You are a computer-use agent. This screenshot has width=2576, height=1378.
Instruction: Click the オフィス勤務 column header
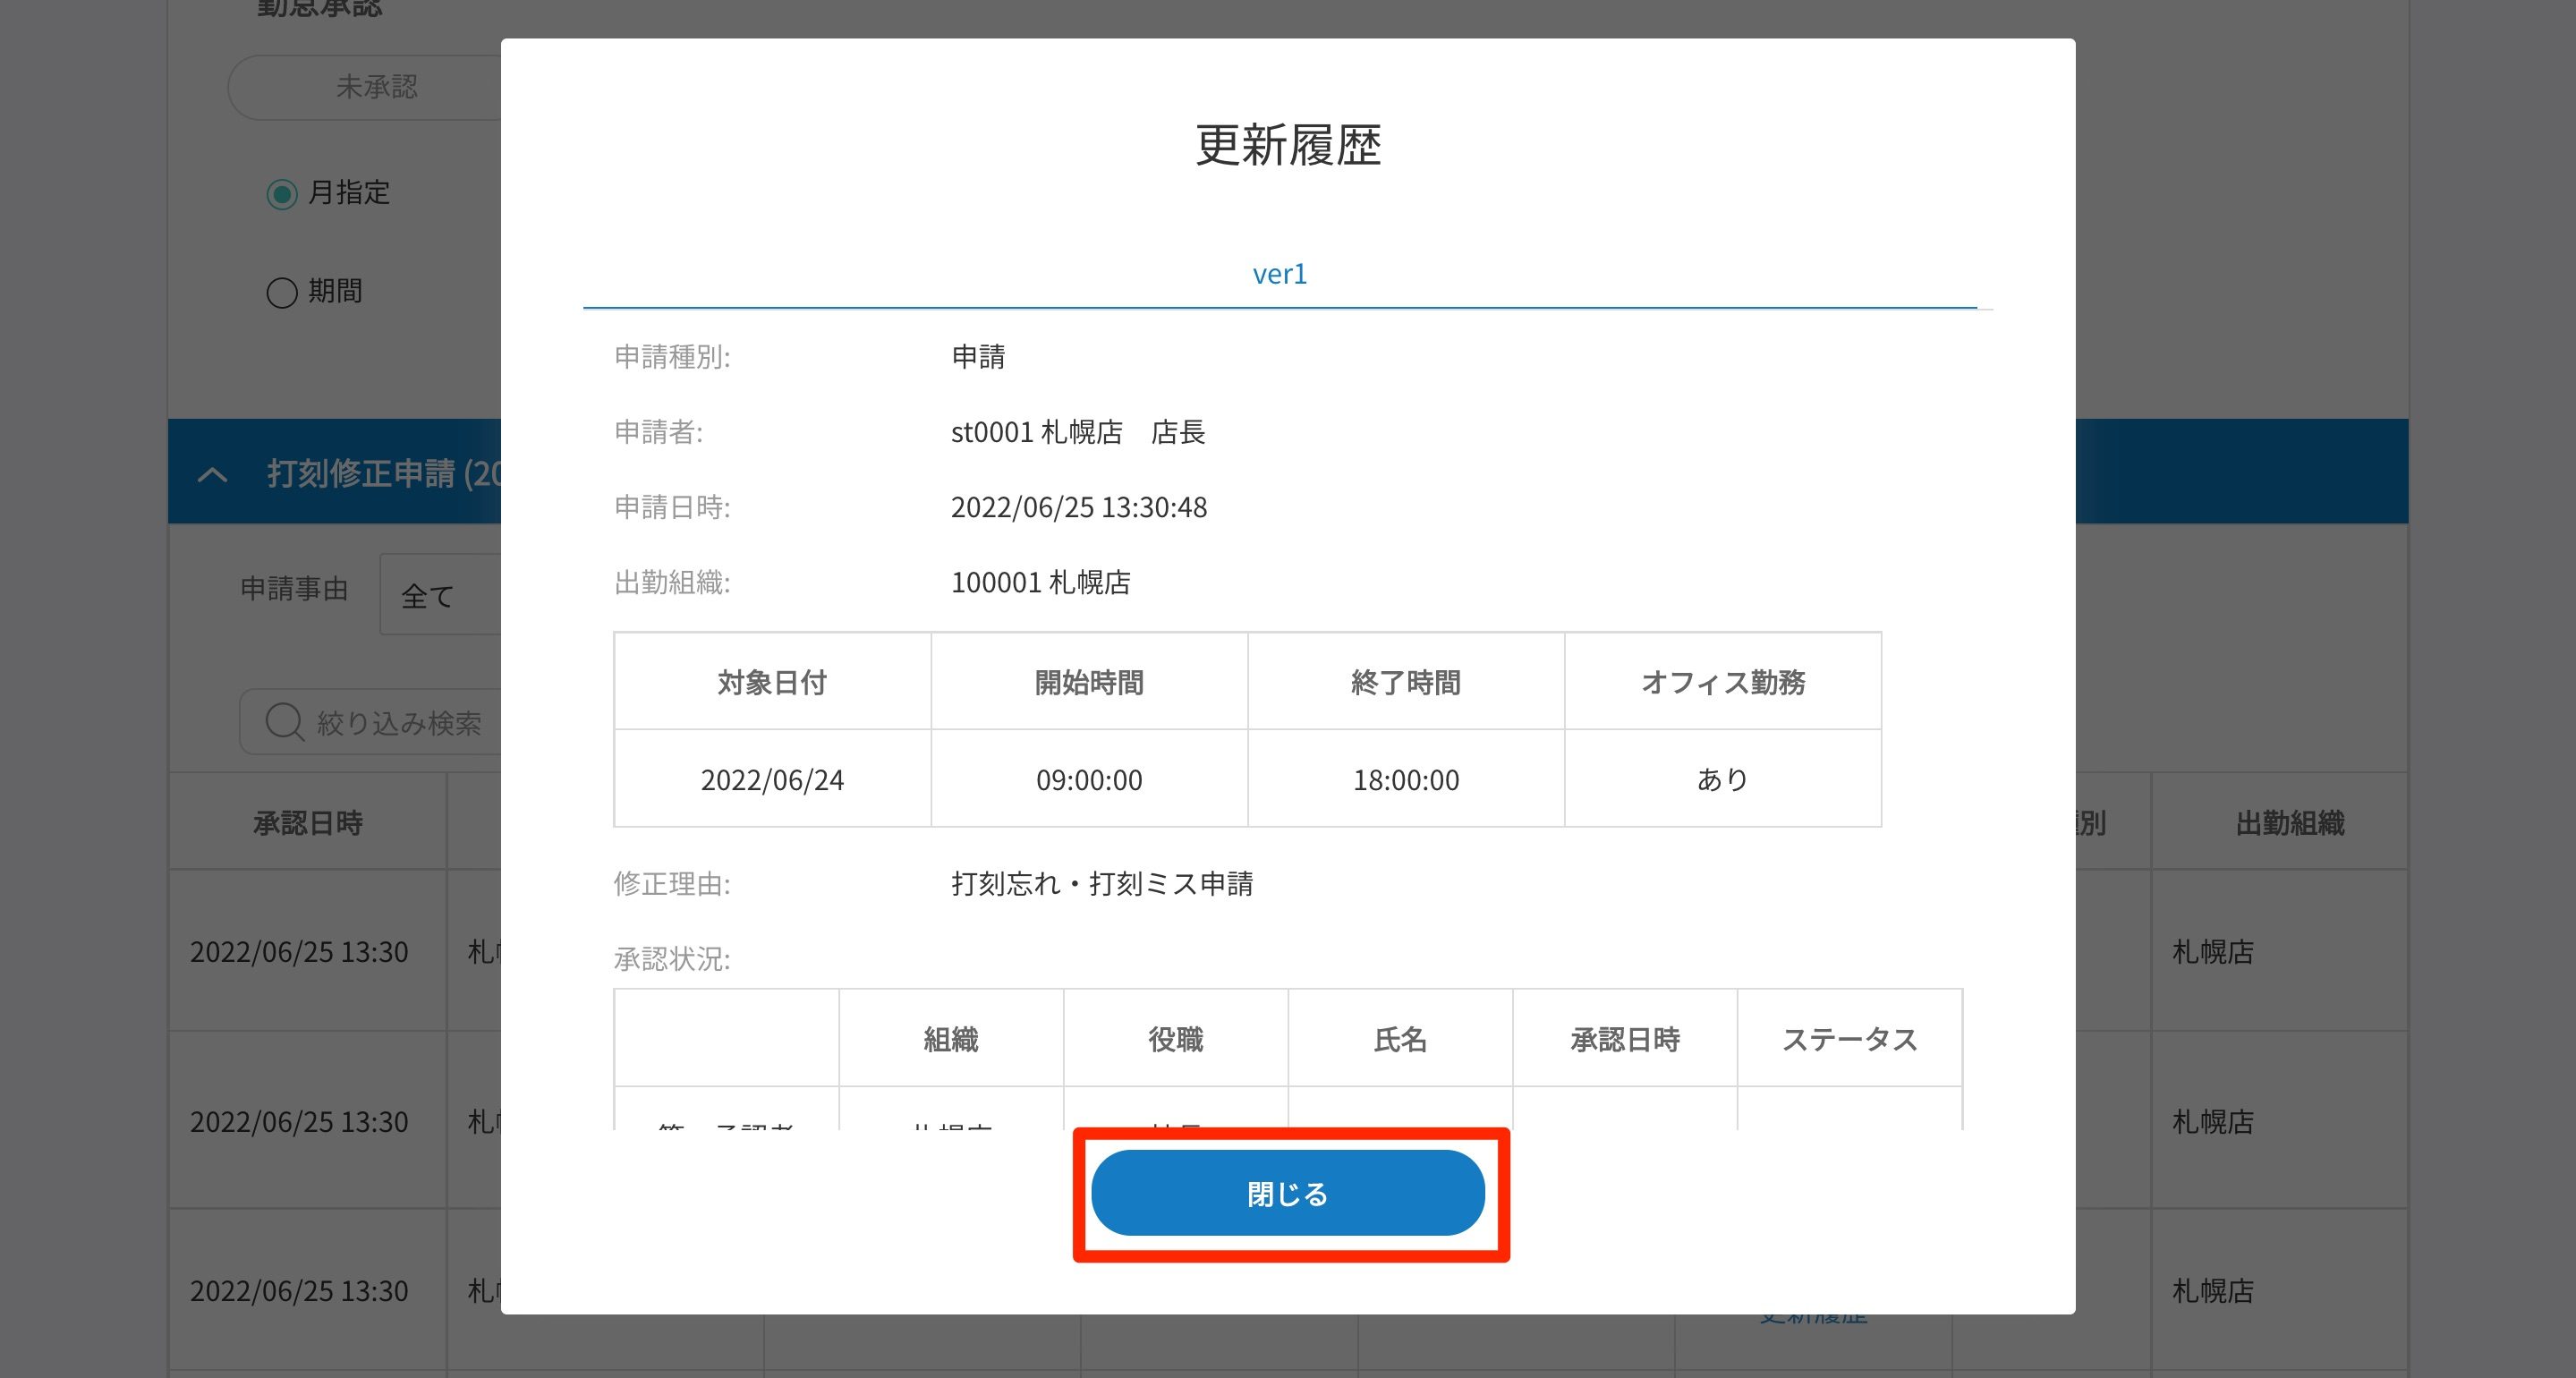(1722, 682)
